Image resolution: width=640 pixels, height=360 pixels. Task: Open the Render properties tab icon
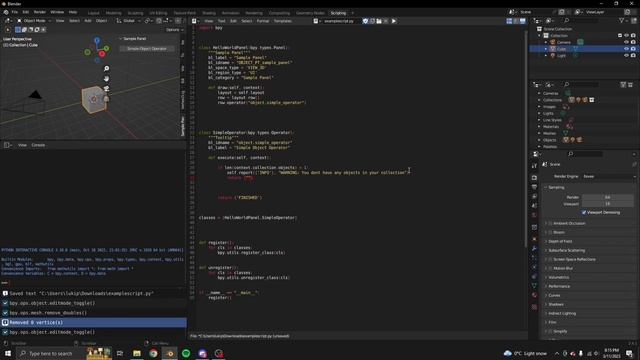point(534,178)
